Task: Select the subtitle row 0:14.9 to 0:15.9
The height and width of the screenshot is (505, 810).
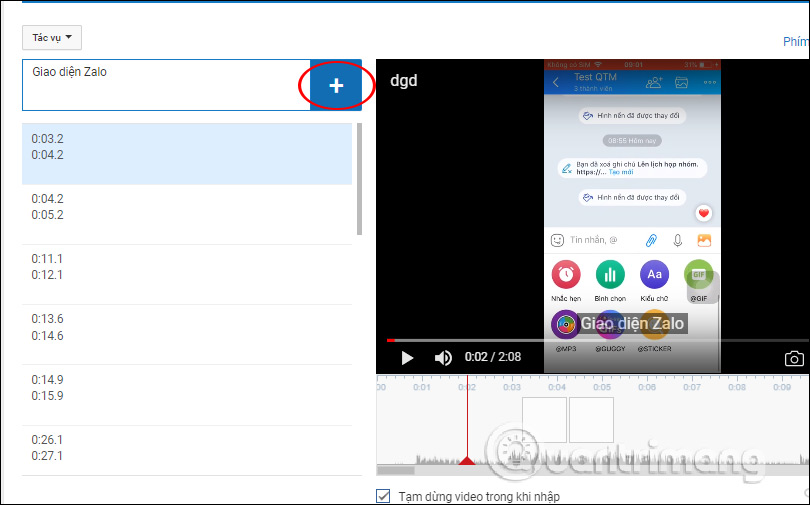Action: tap(187, 395)
